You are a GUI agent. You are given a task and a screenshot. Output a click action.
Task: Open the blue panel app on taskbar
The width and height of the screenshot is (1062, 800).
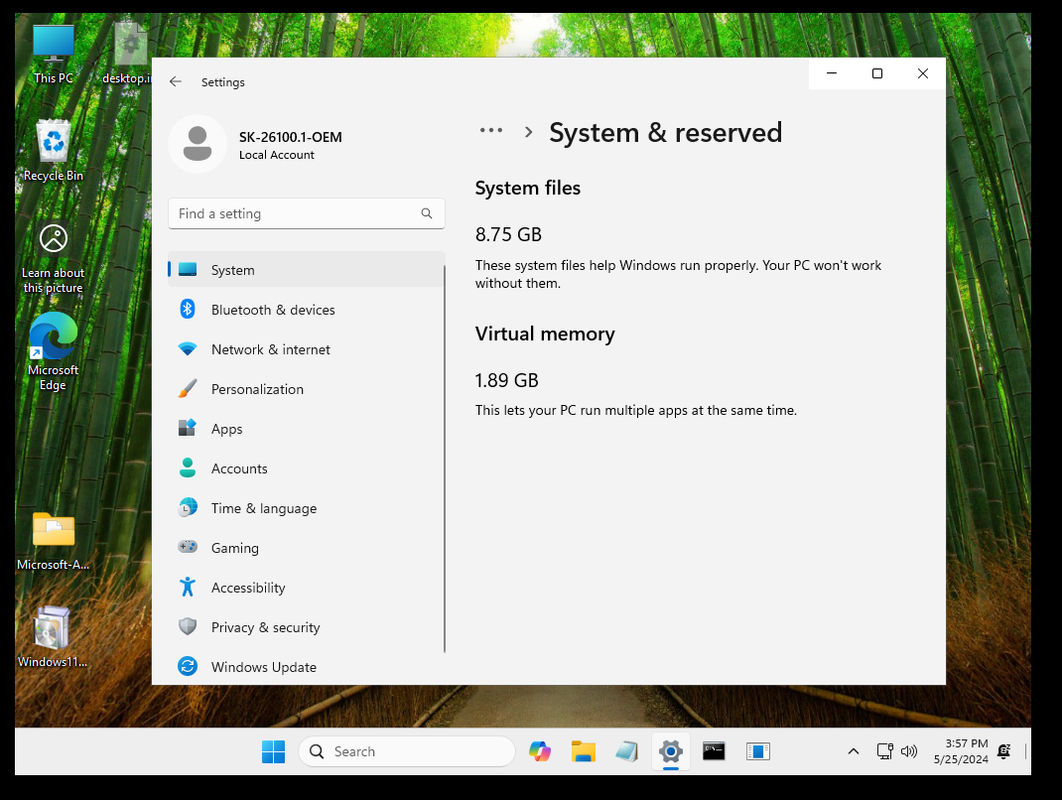coord(758,751)
